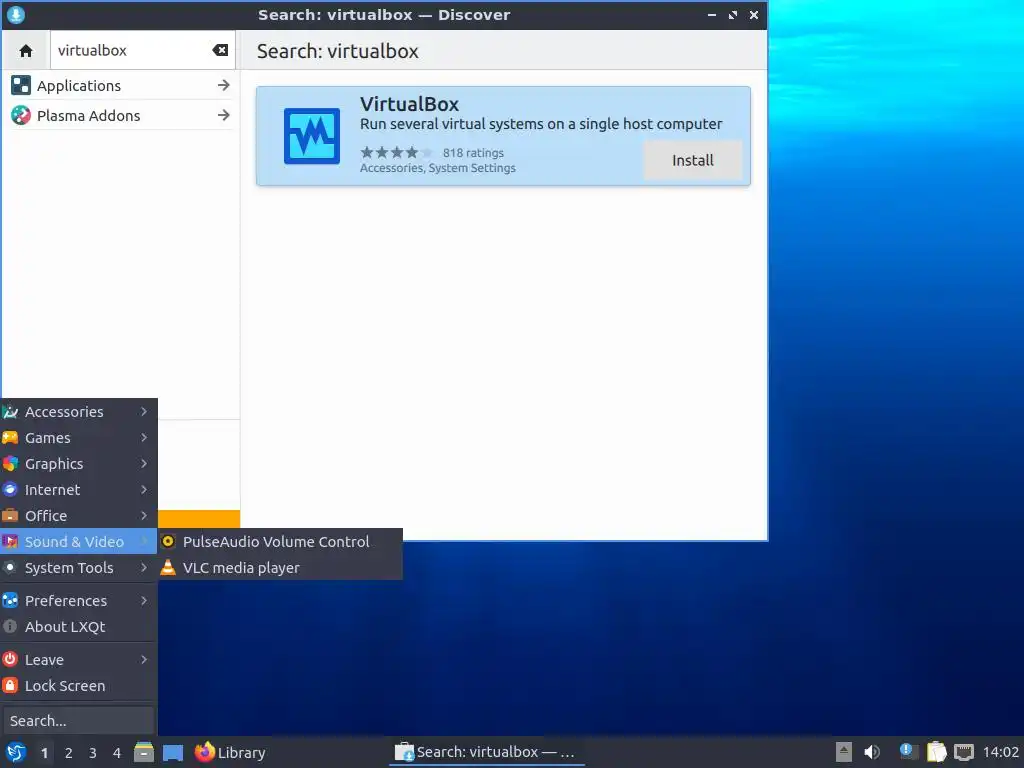
Task: Click the System Tools gear icon
Action: coord(10,568)
